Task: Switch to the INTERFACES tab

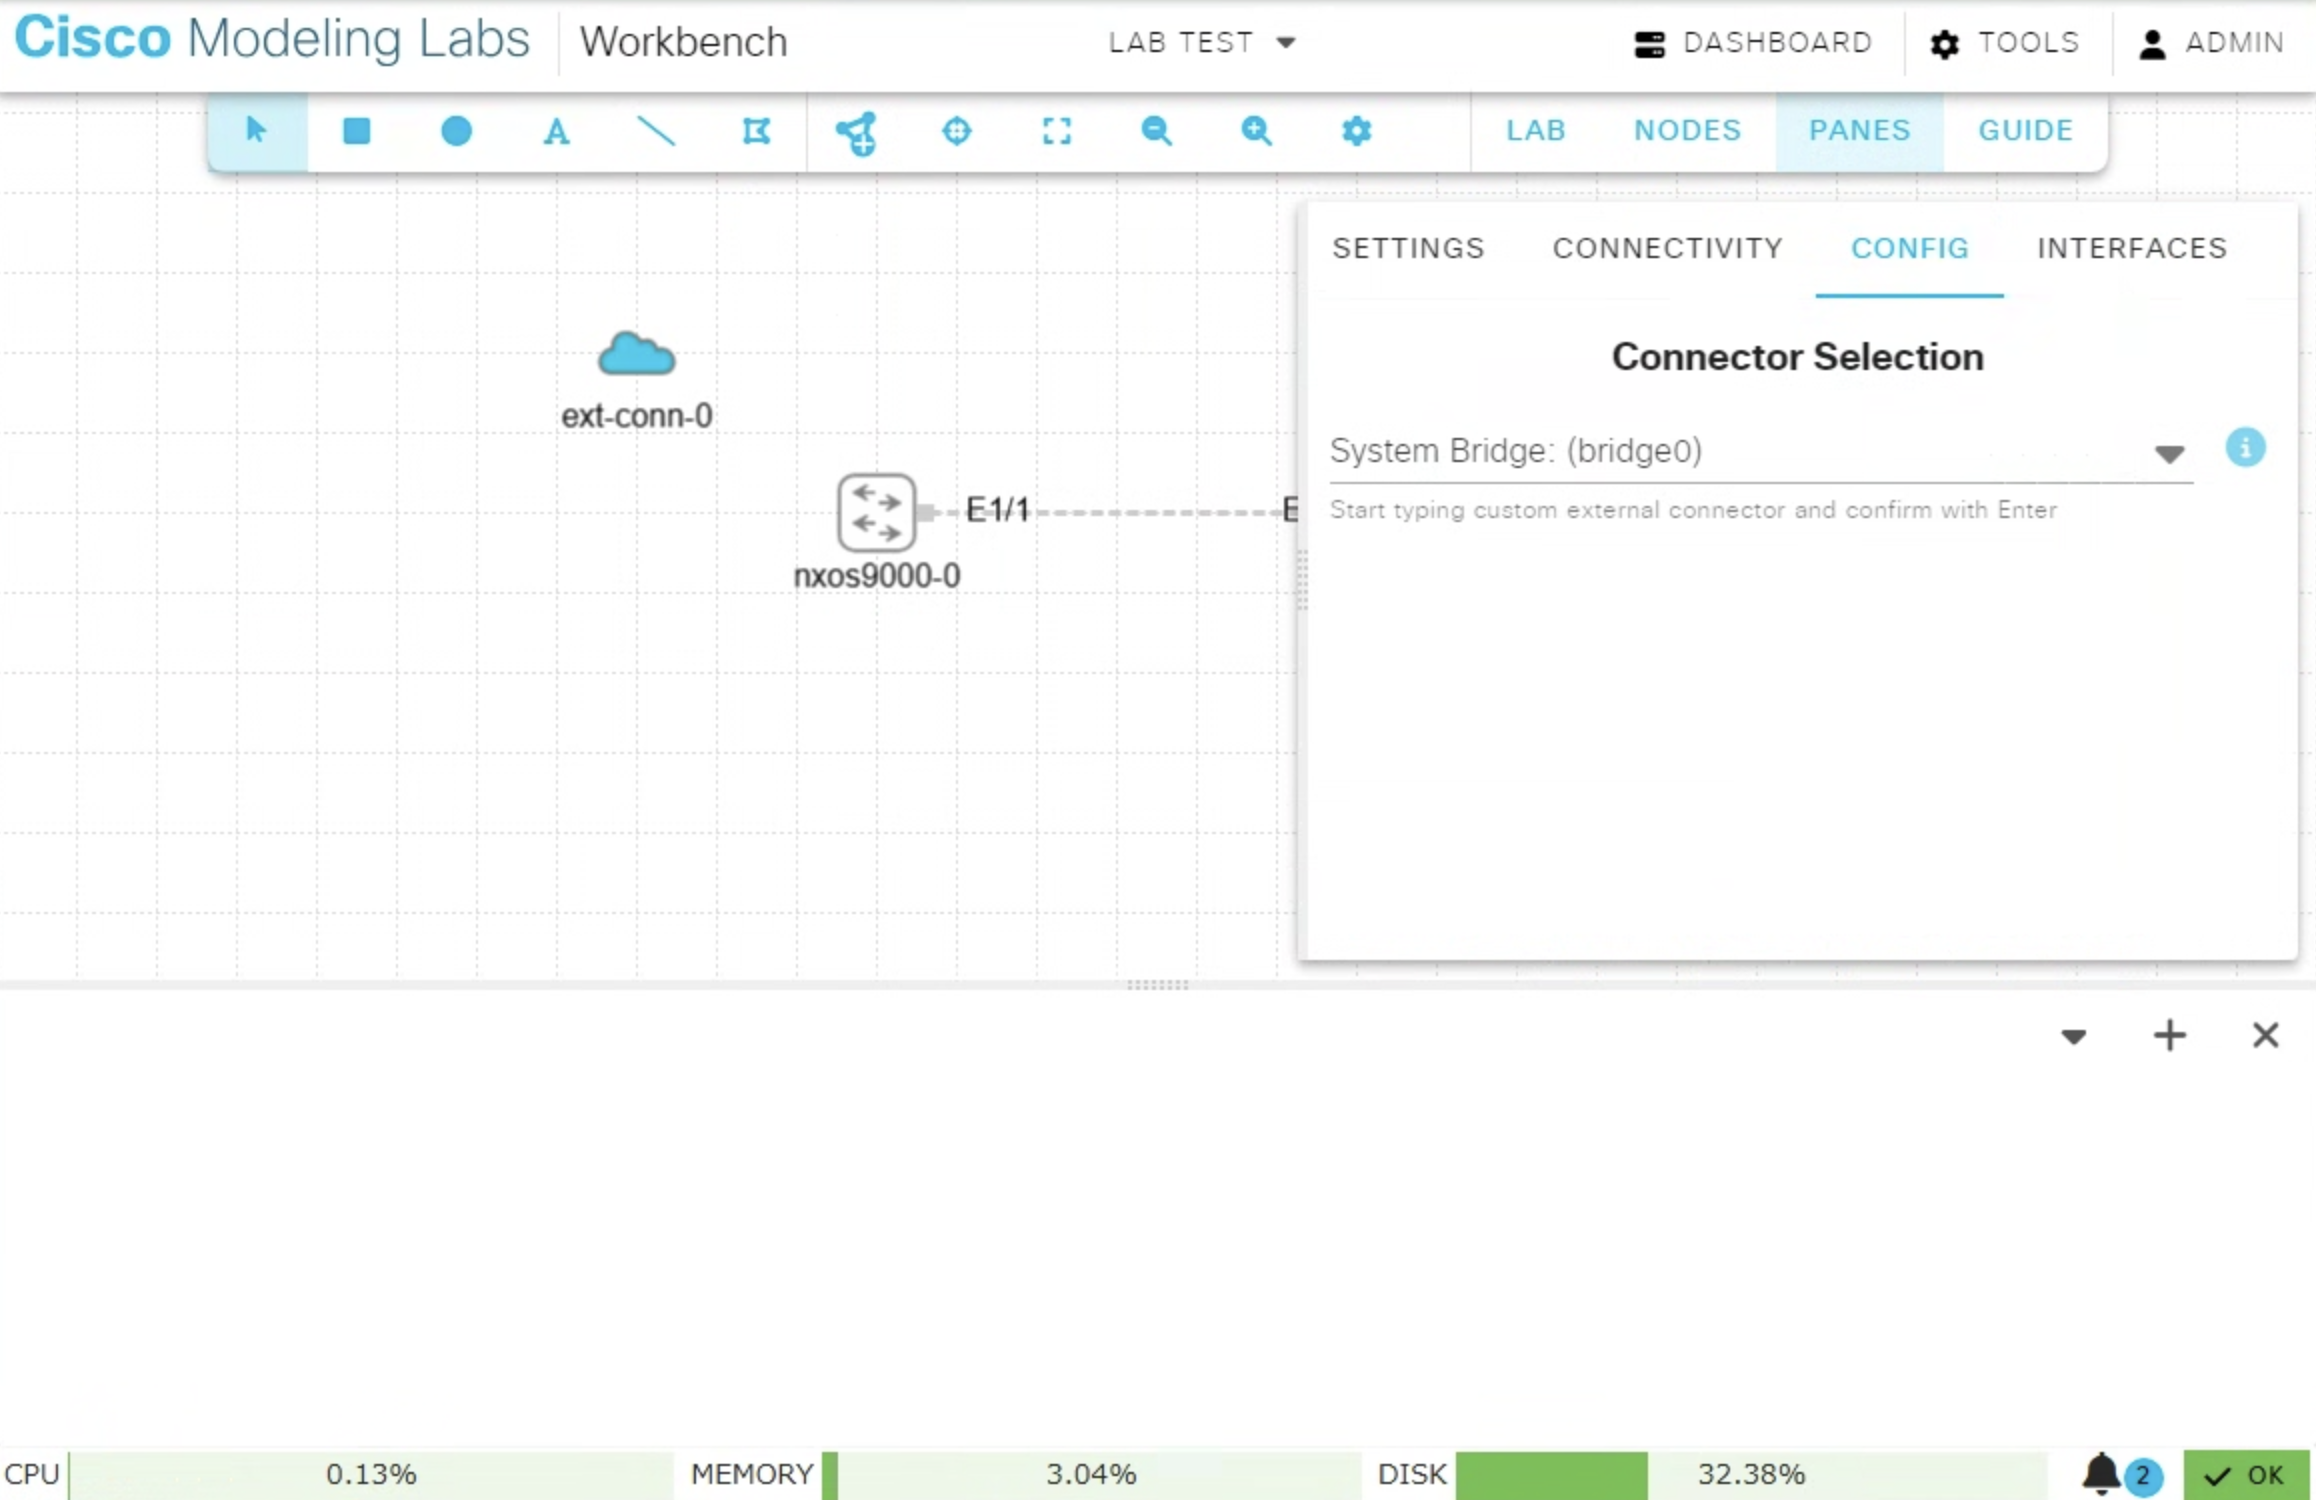Action: point(2132,248)
